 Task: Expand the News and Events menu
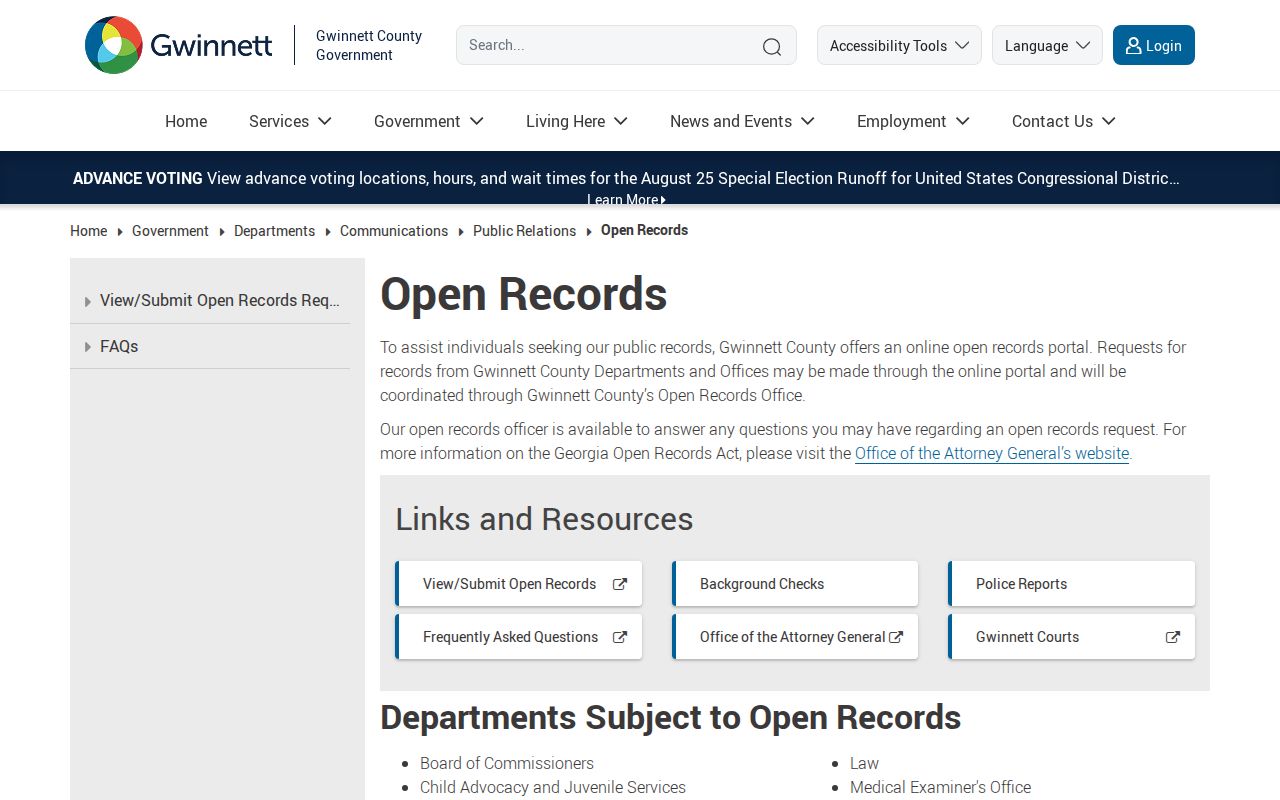point(742,121)
